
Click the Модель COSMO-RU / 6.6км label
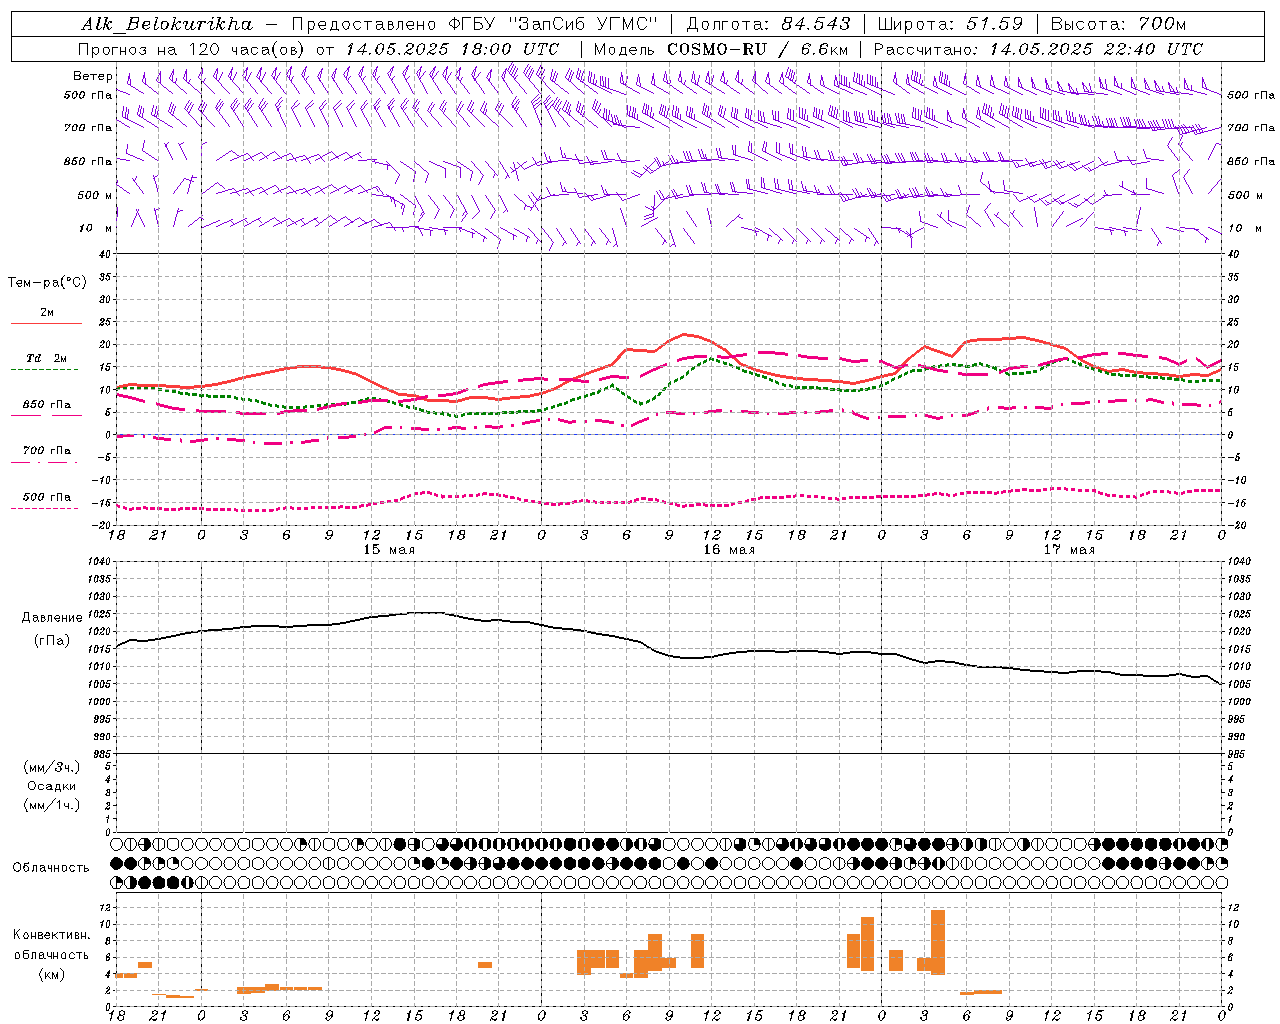click(x=721, y=49)
